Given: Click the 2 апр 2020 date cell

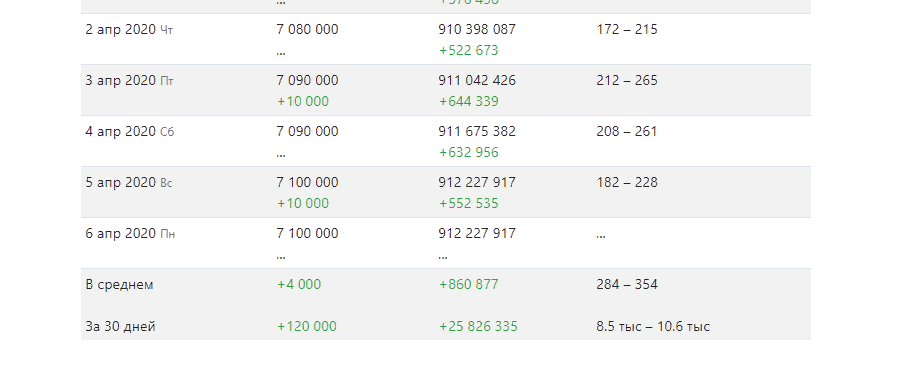Looking at the screenshot, I should click(129, 30).
